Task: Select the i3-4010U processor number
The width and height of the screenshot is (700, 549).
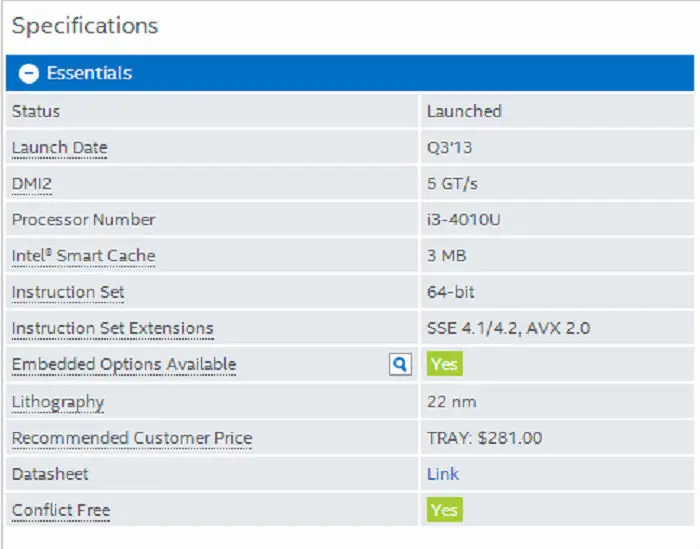Action: pos(464,220)
